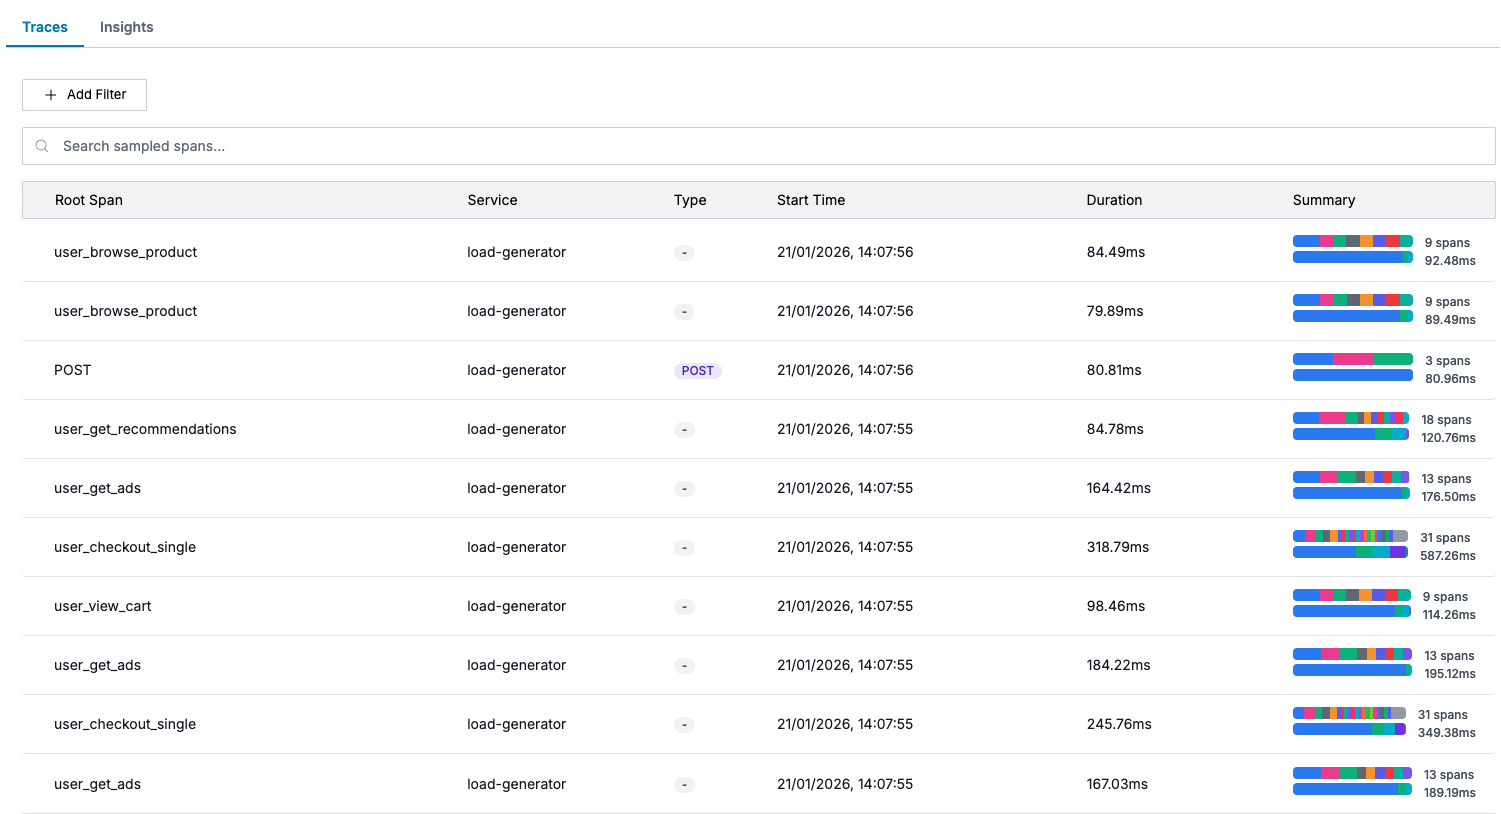Screen dimensions: 1501x814
Task: Open the user_view_cart trace row
Action: coord(103,606)
